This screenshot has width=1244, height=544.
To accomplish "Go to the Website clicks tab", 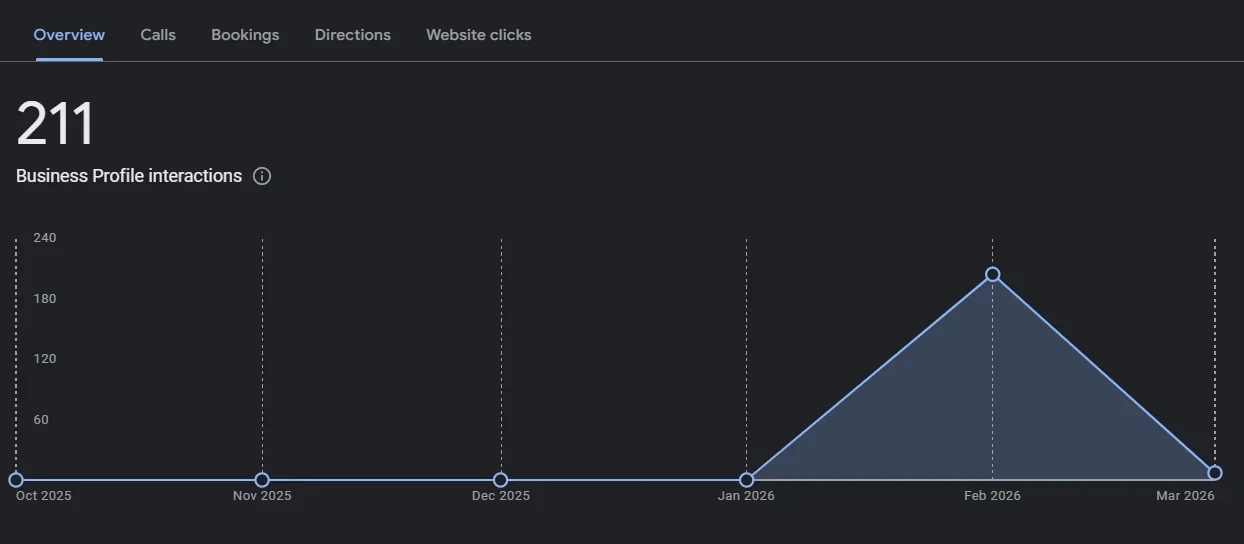I will pos(478,35).
